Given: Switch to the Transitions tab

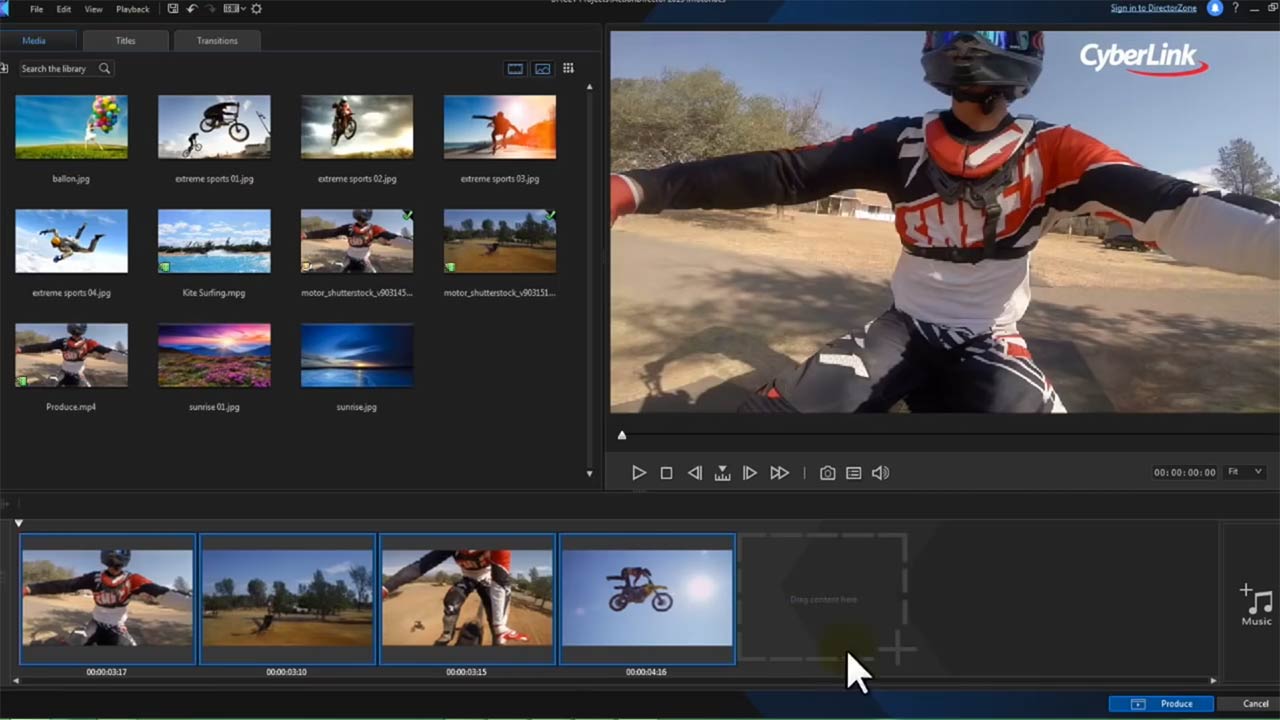Looking at the screenshot, I should [x=217, y=41].
